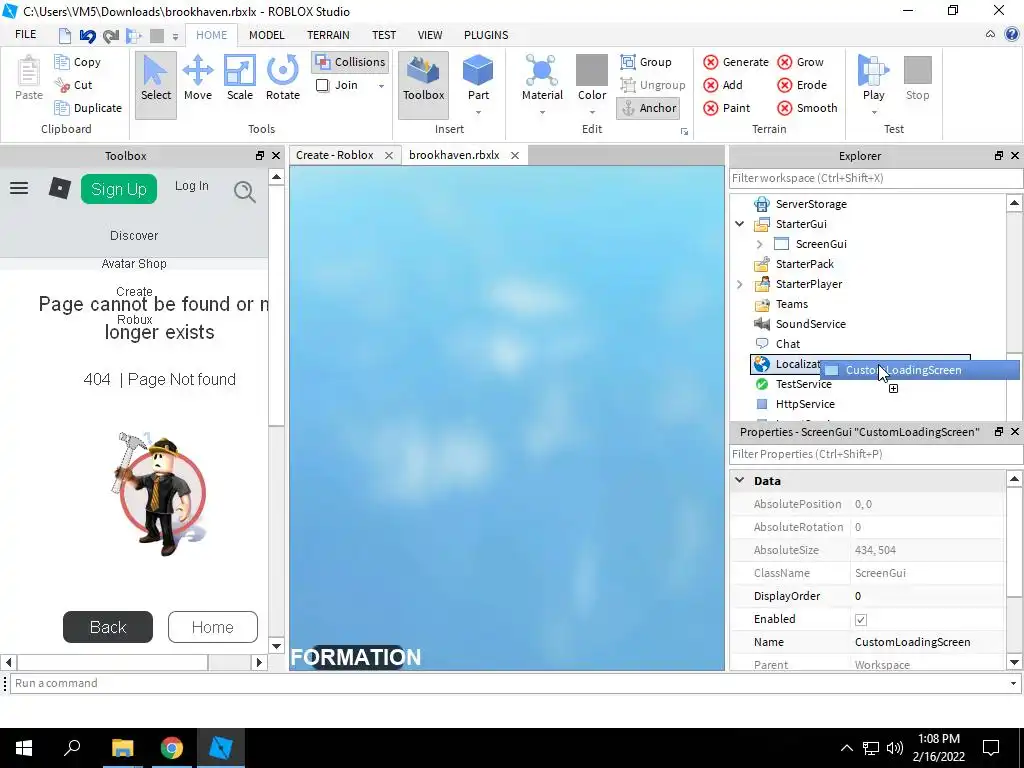1024x768 pixels.
Task: Click the Undo arrow in quick access
Action: click(88, 36)
